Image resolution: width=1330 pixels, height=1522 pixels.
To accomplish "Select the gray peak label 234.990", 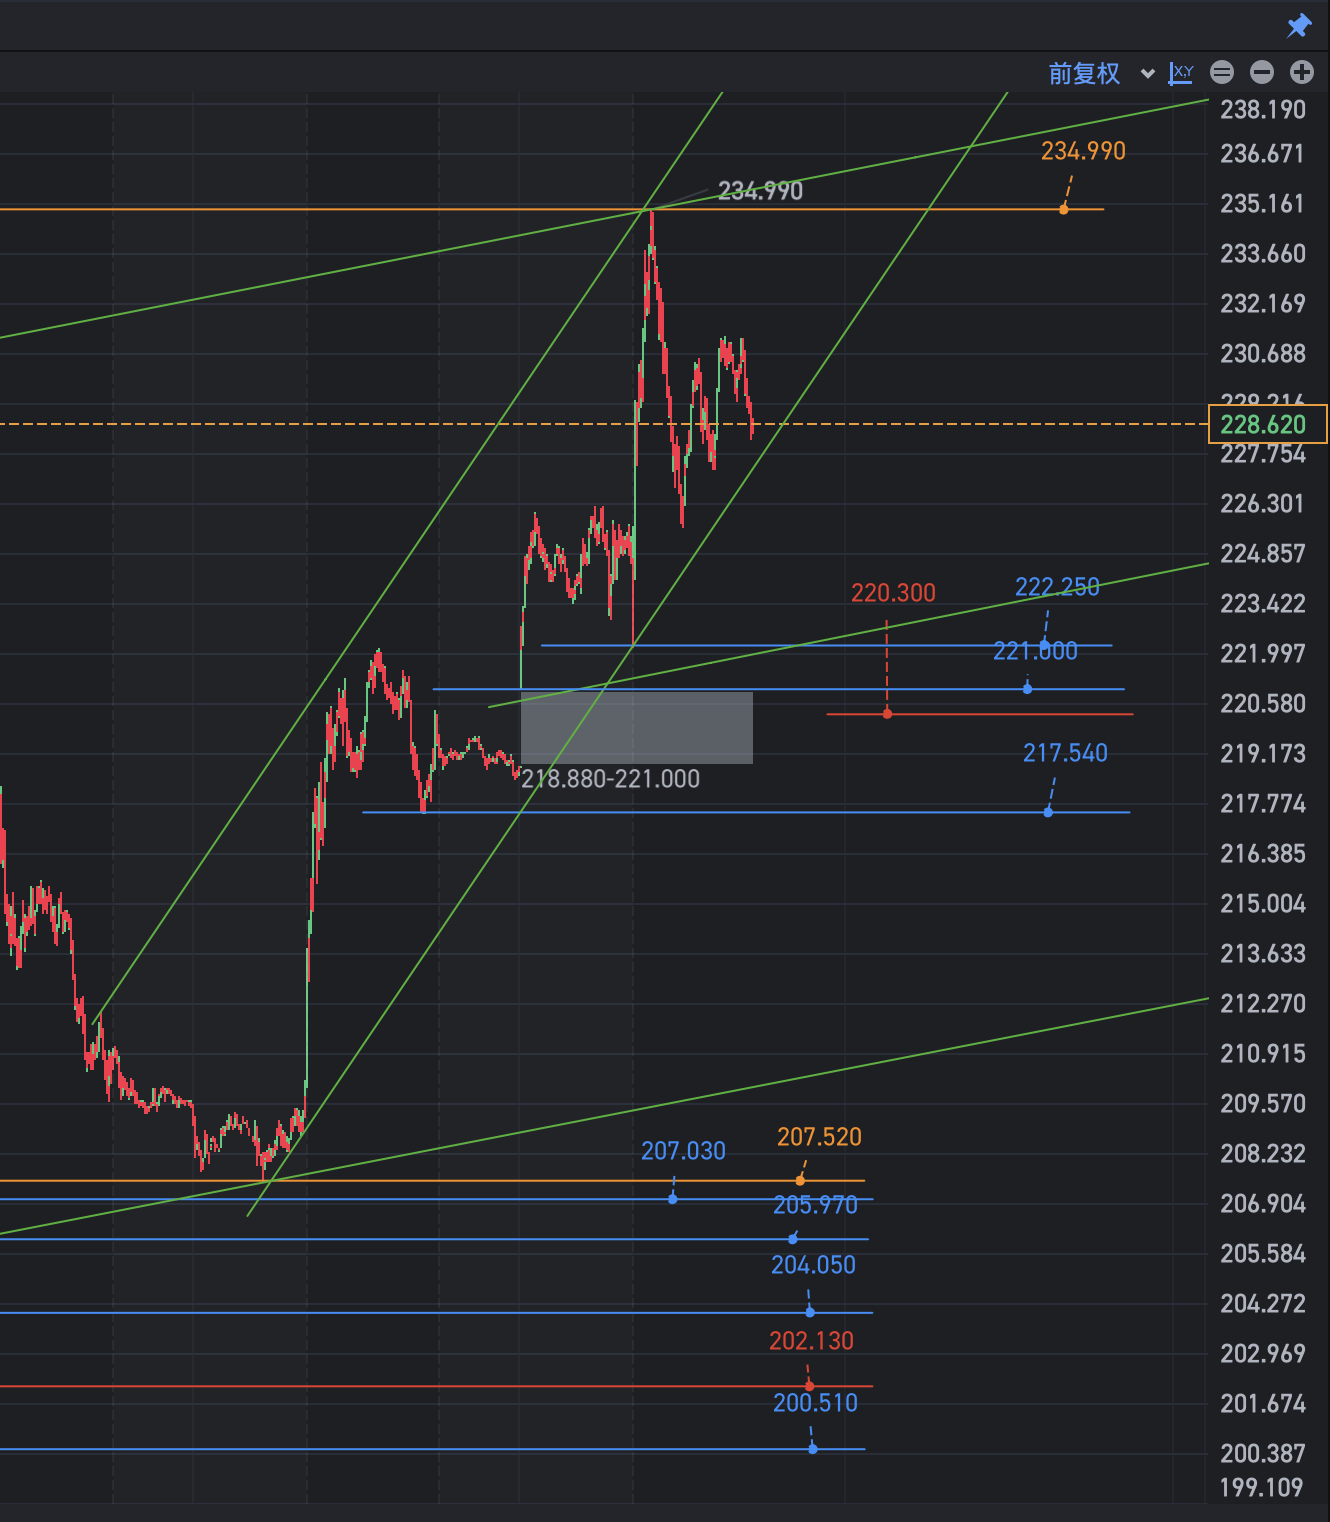I will click(760, 191).
